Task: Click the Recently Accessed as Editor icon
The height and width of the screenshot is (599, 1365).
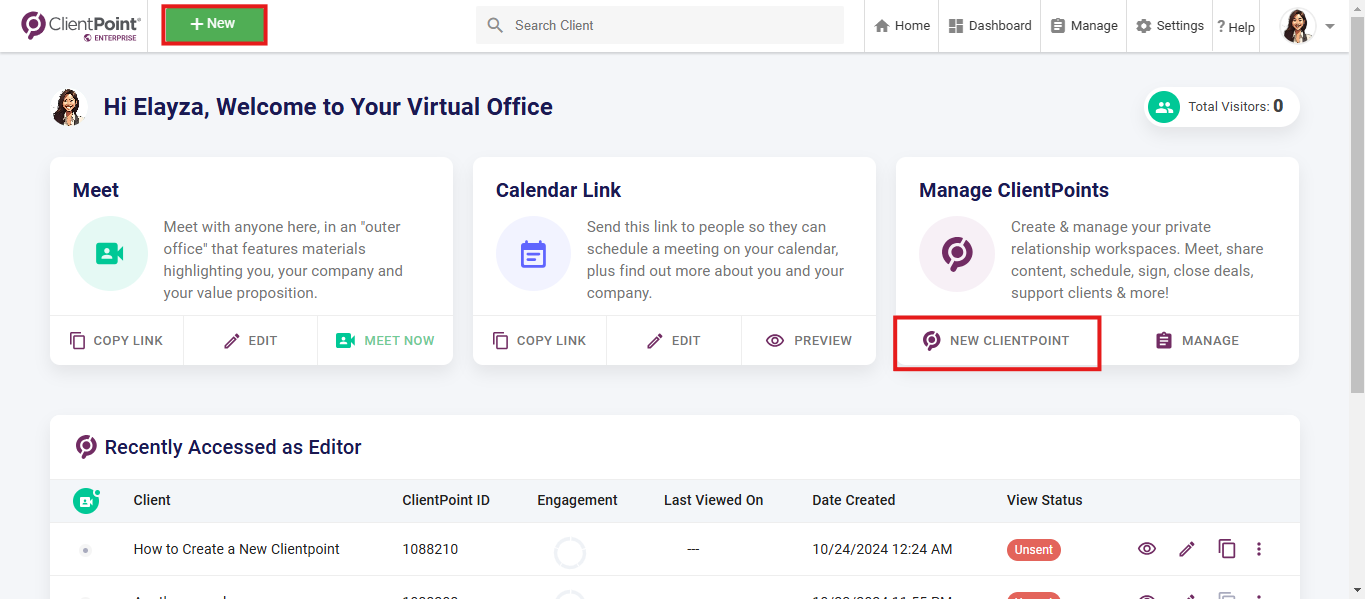Action: click(87, 447)
